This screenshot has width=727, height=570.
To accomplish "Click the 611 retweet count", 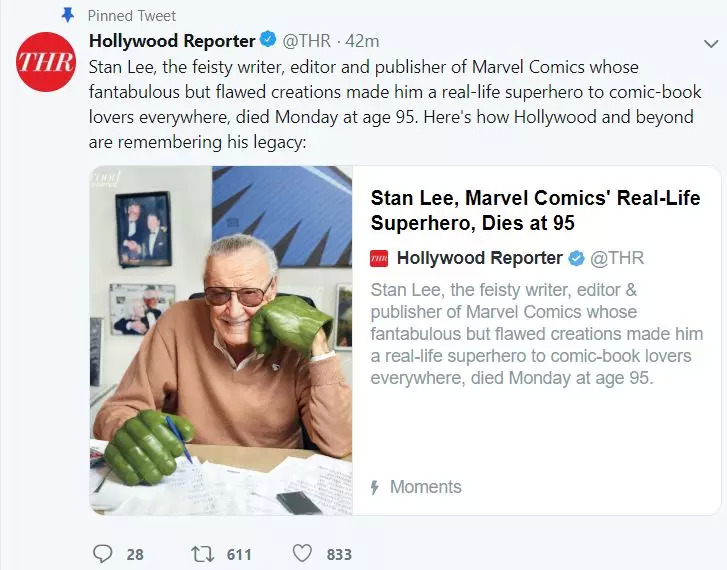I will (x=238, y=553).
